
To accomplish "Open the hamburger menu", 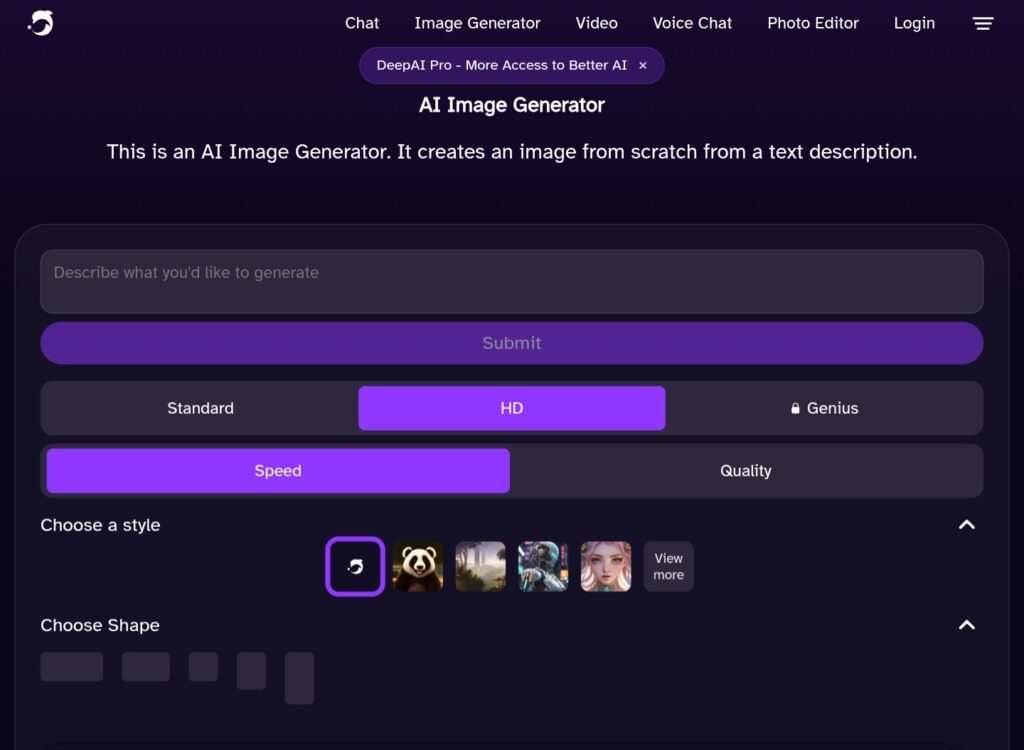I will (982, 23).
